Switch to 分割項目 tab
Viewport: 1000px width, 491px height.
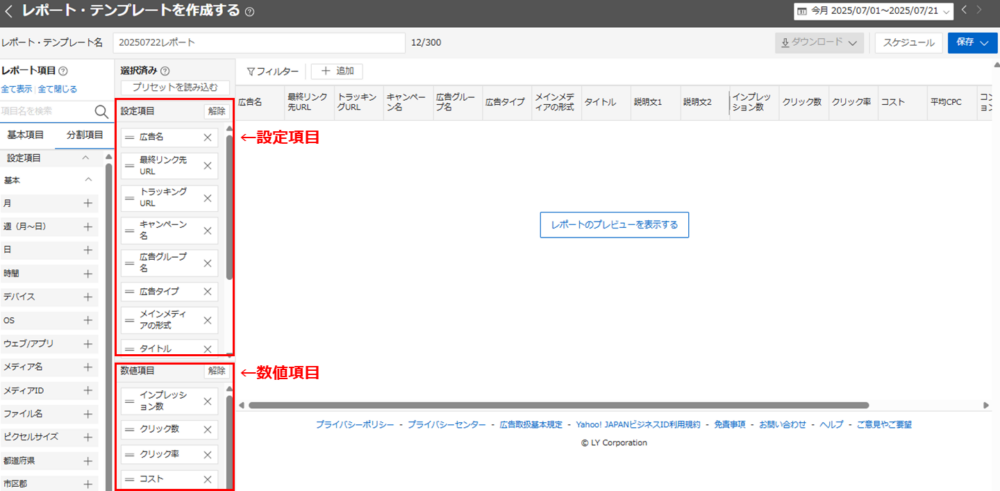pos(85,135)
